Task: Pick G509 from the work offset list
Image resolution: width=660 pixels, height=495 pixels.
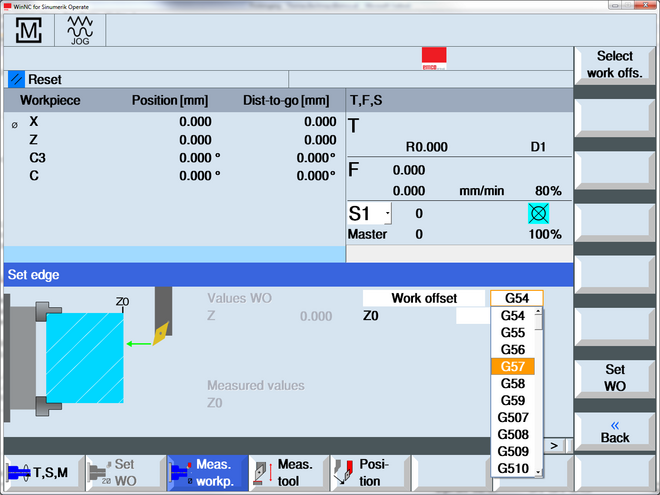Action: point(513,452)
